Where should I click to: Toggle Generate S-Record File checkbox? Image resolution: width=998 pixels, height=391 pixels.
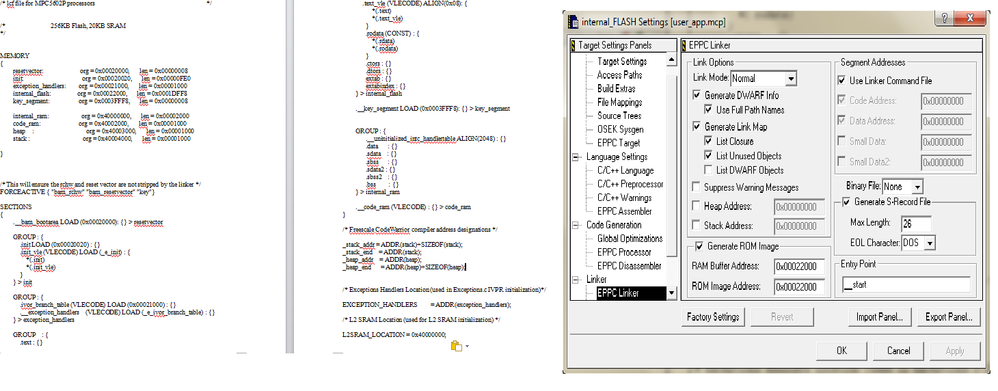846,203
